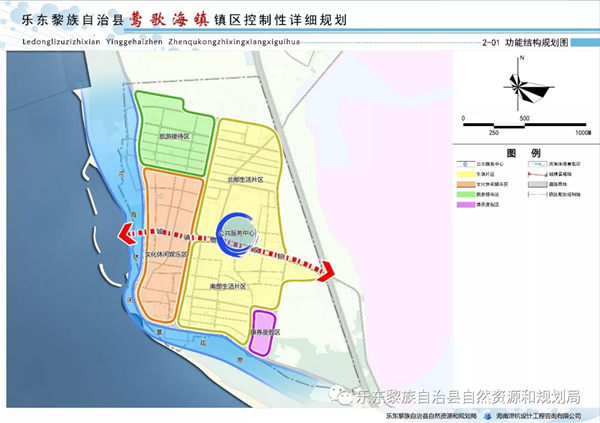Image resolution: width=600 pixels, height=423 pixels.
Task: Click the 南部生活片区 label on map
Action: point(228,286)
